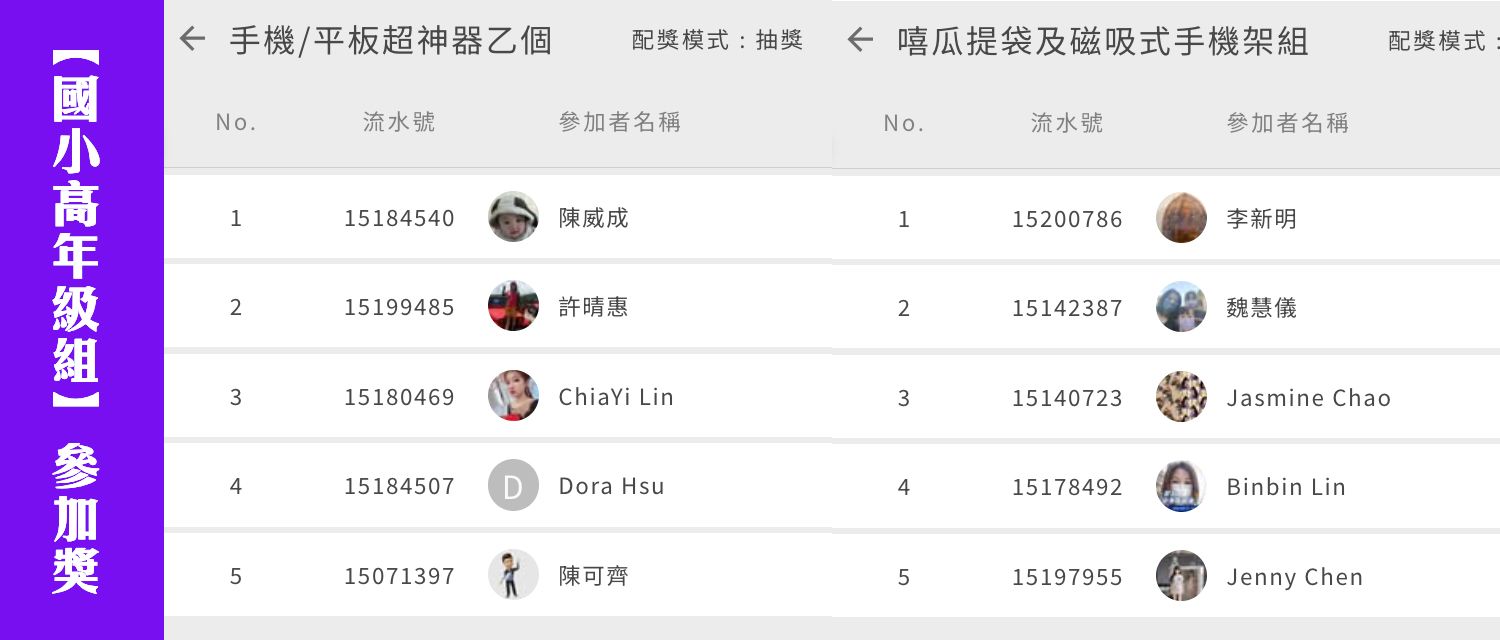
Task: Click serial number 15184540
Action: pyautogui.click(x=399, y=218)
